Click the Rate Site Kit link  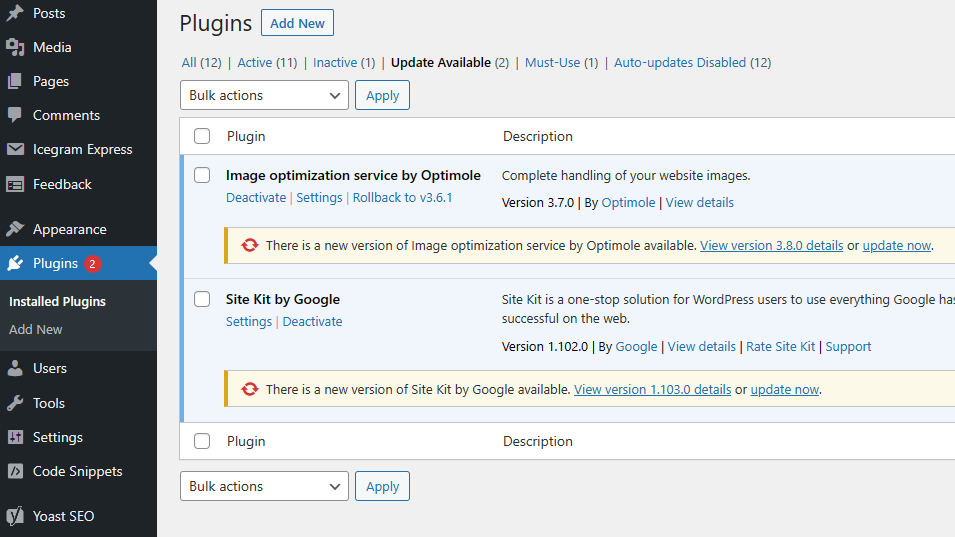(780, 346)
